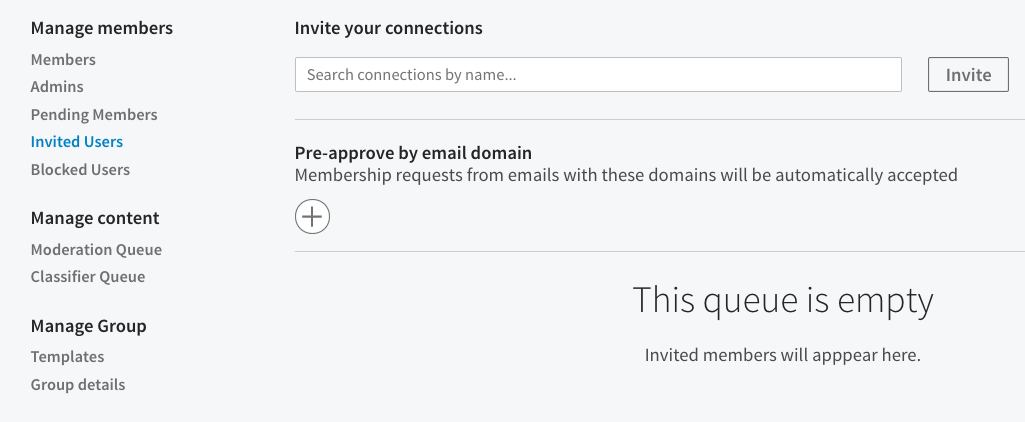Viewport: 1025px width, 422px height.
Task: Open Pending Members page
Action: [94, 115]
